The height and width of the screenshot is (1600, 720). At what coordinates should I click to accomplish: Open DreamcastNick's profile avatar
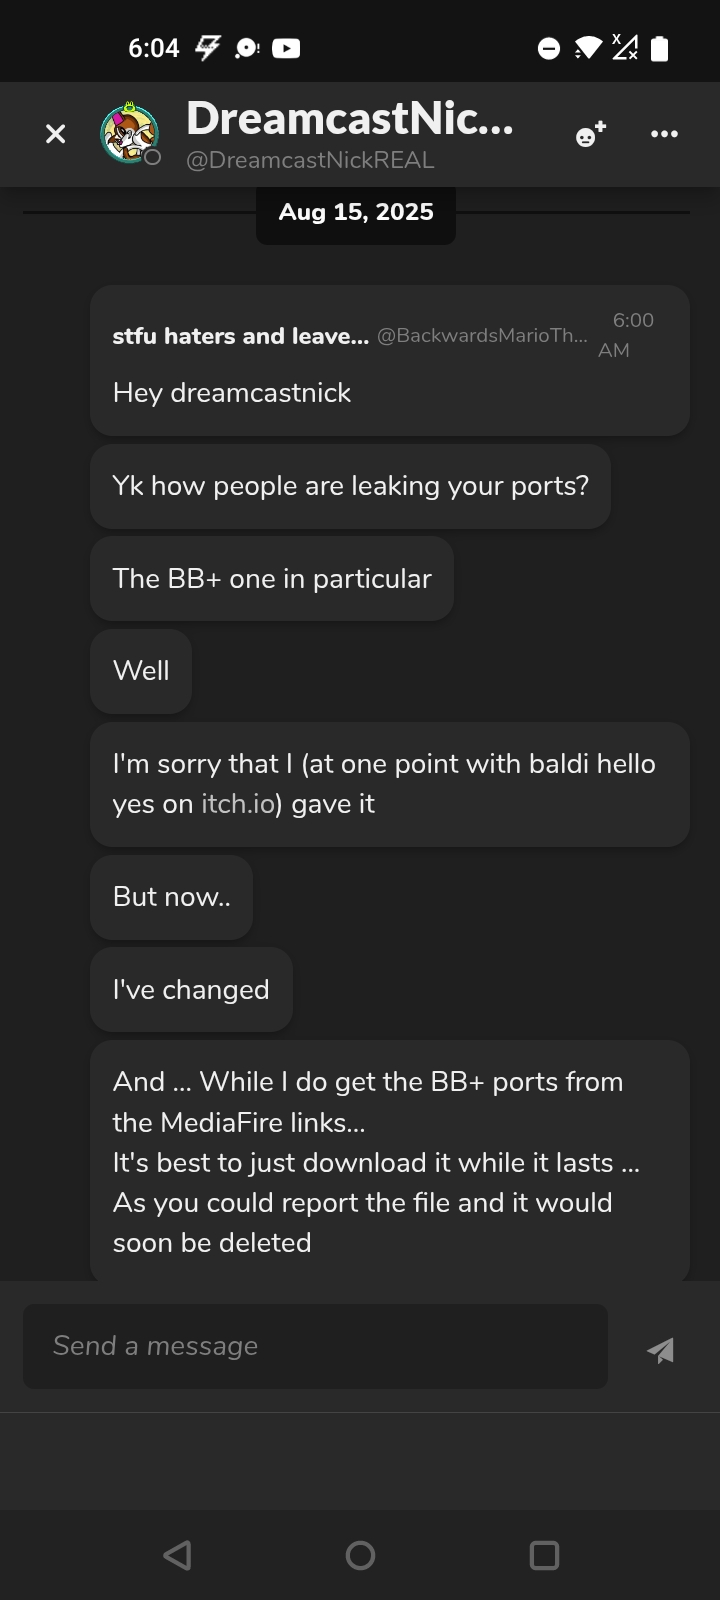pos(129,133)
